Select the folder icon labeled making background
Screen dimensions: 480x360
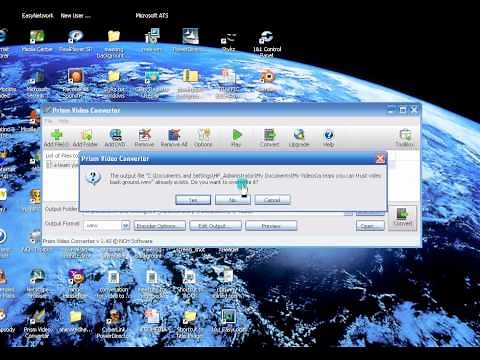(114, 44)
